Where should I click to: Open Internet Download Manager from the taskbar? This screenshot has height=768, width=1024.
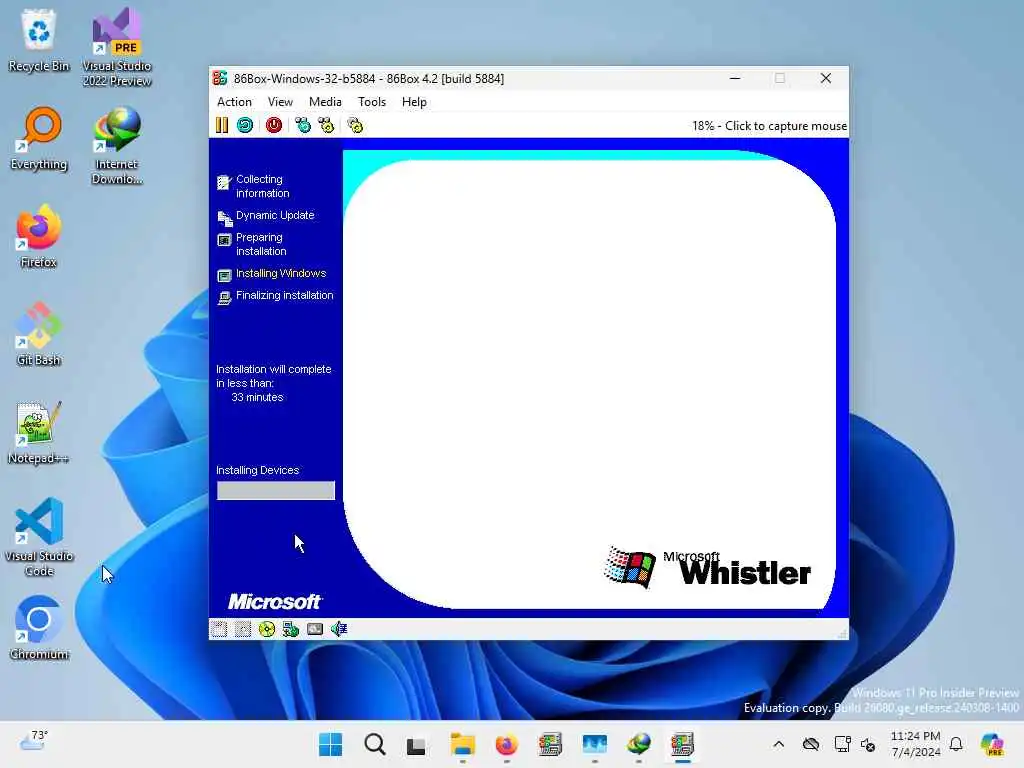[639, 744]
